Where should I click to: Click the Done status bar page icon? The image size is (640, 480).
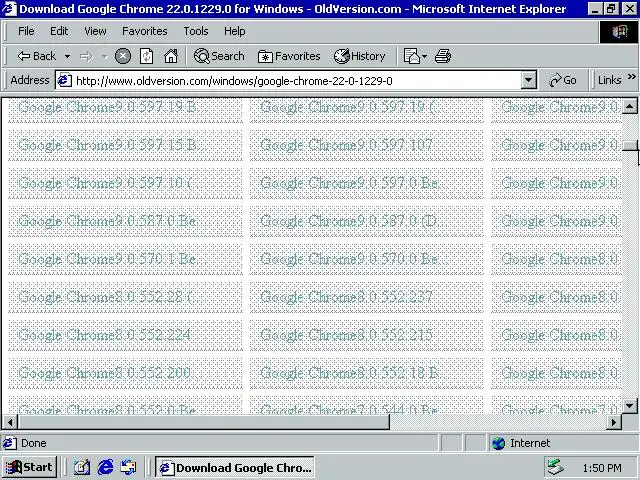coord(10,443)
